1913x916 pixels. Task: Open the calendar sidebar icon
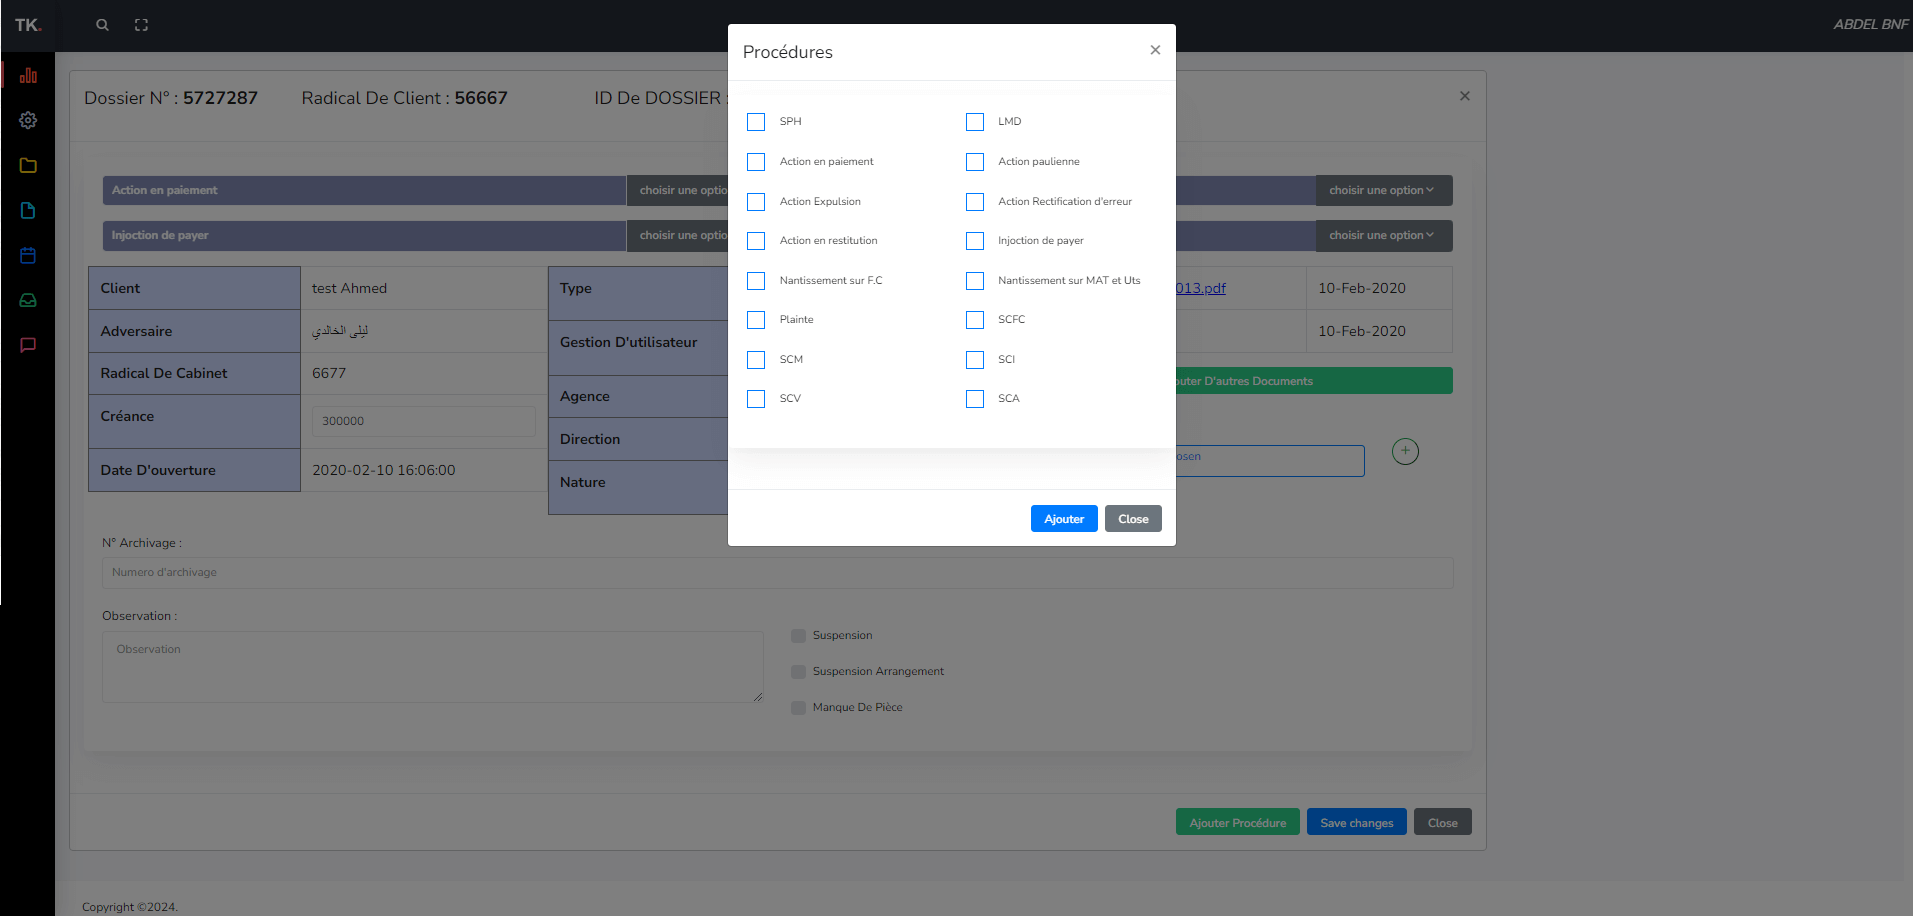28,255
